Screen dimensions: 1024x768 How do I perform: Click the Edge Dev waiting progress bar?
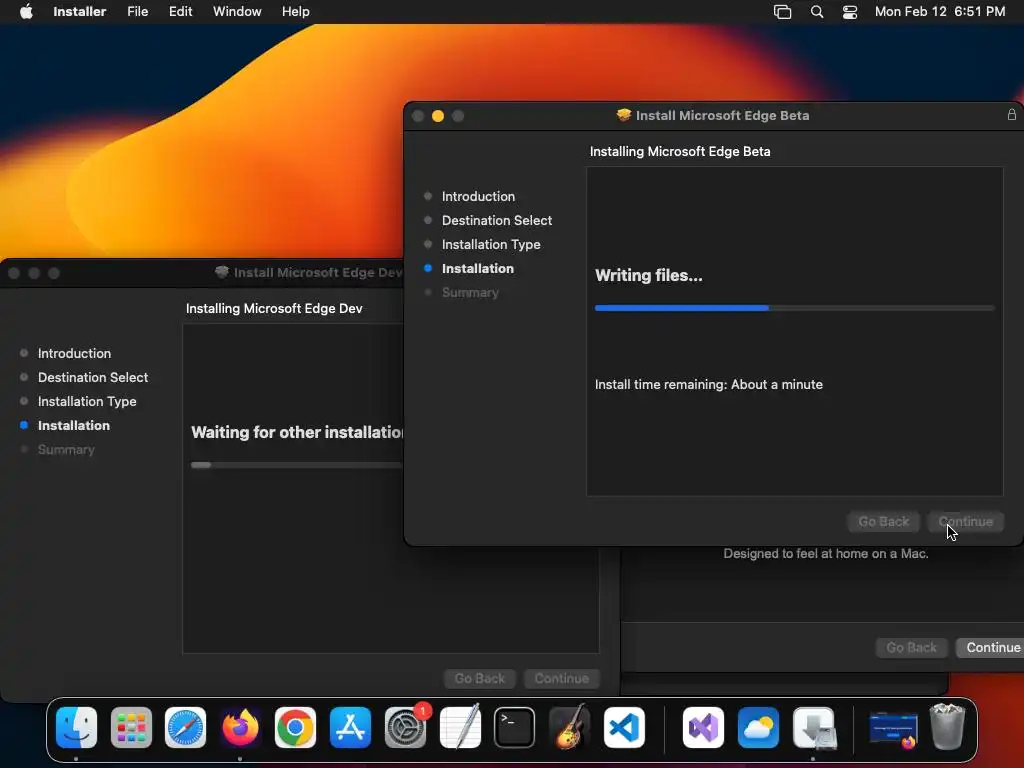pos(297,465)
